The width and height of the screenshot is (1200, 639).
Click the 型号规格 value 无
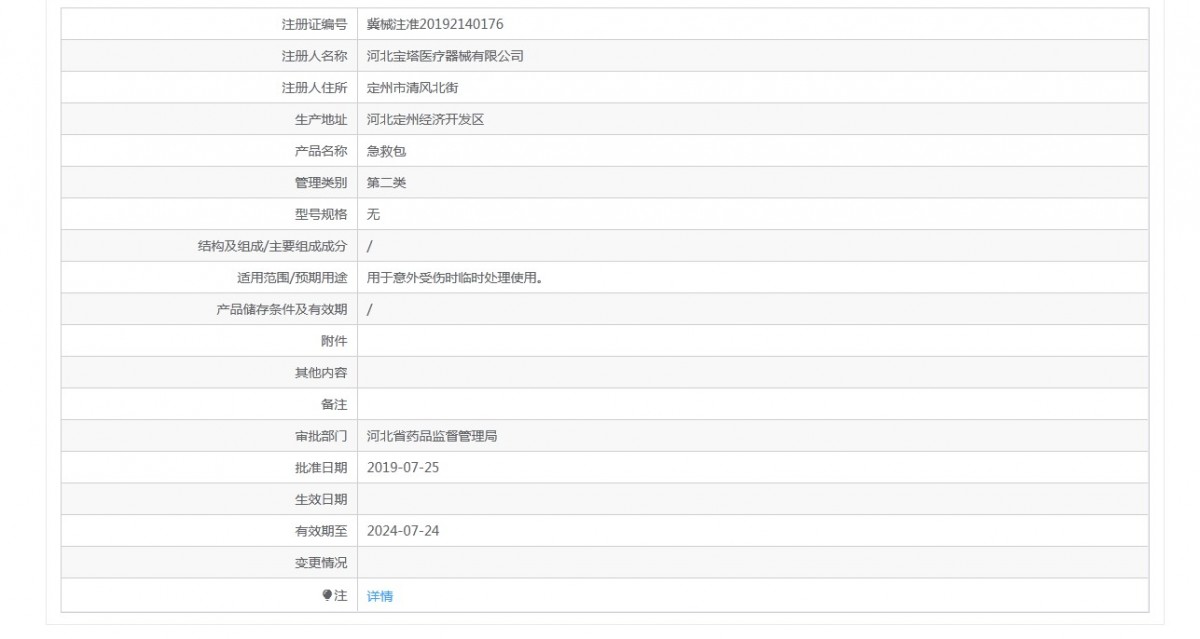coord(373,215)
